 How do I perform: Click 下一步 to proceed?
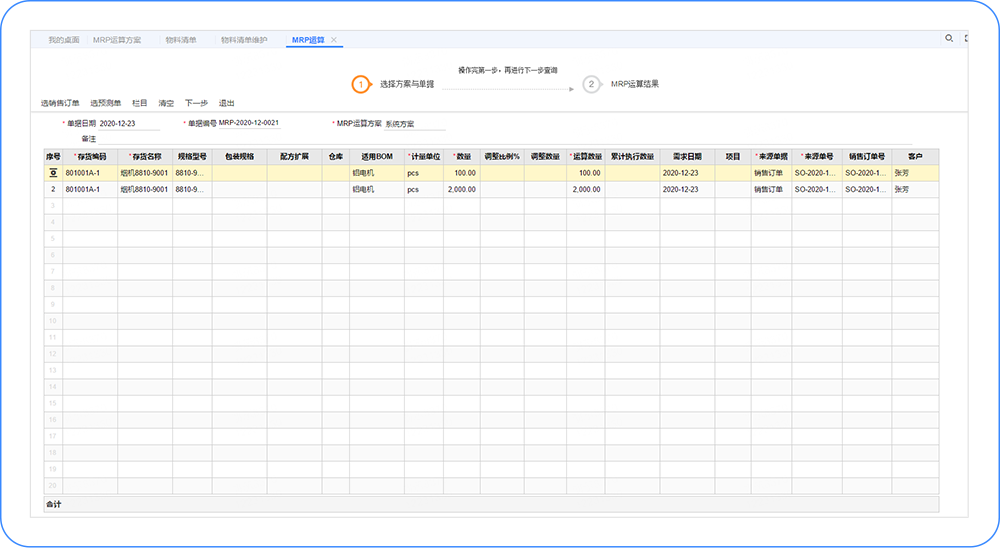coord(196,103)
